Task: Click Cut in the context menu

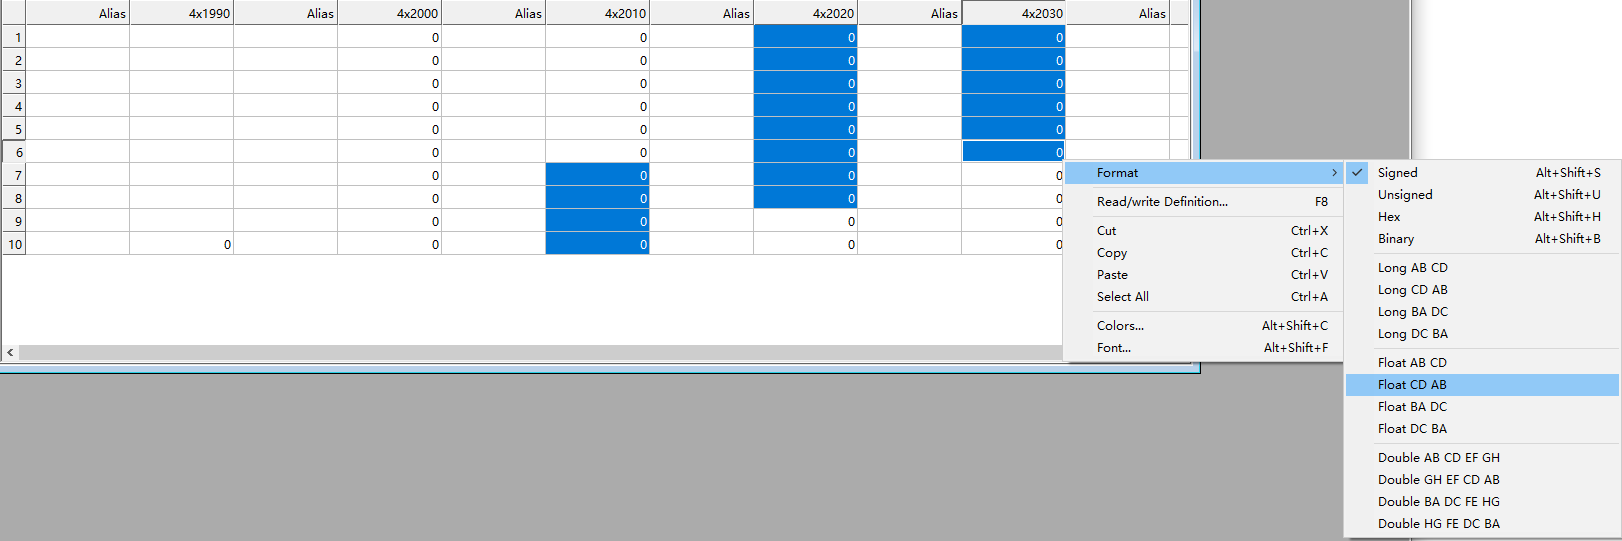Action: pyautogui.click(x=1106, y=231)
